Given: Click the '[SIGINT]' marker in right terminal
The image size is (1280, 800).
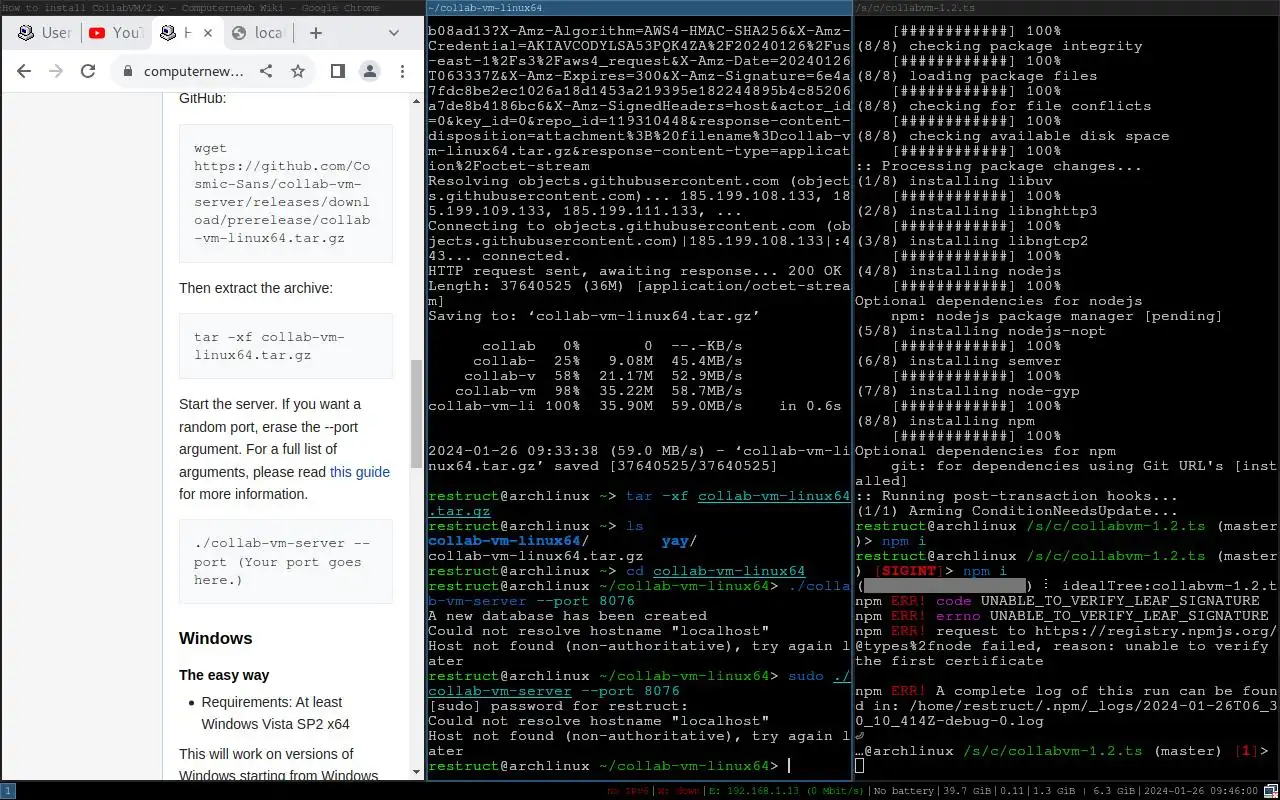Looking at the screenshot, I should coord(910,571).
